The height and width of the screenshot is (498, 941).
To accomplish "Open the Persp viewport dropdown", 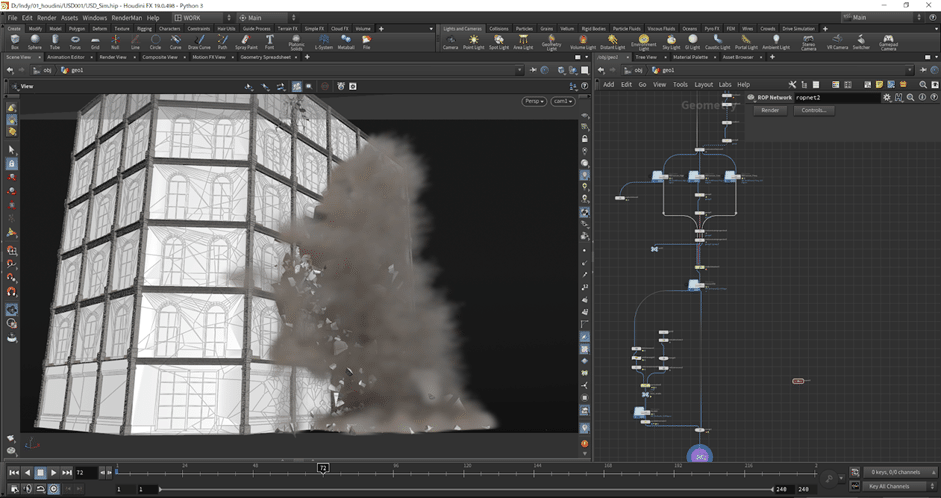I will click(x=534, y=101).
